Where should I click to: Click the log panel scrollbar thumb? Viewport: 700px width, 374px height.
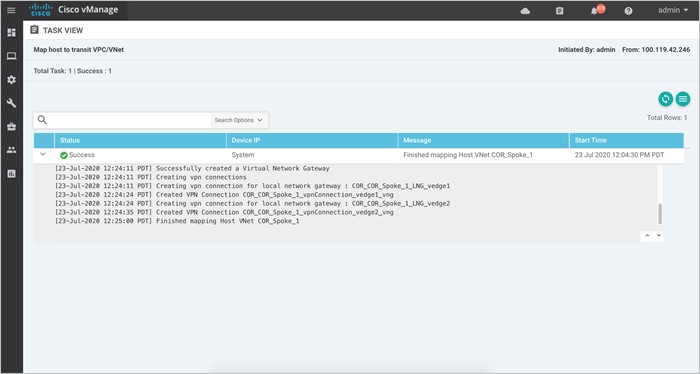660,214
